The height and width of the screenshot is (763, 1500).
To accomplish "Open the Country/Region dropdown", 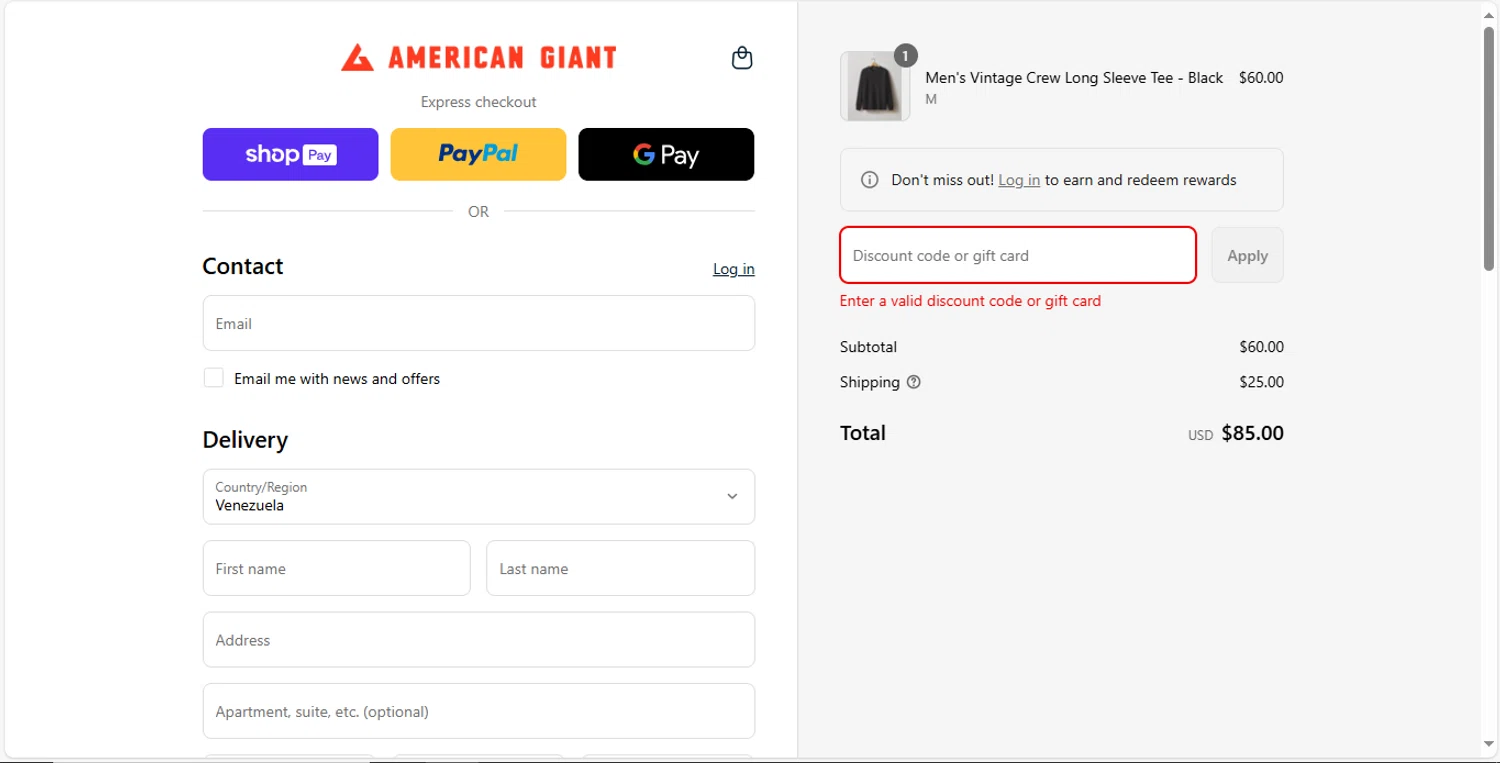I will tap(478, 497).
